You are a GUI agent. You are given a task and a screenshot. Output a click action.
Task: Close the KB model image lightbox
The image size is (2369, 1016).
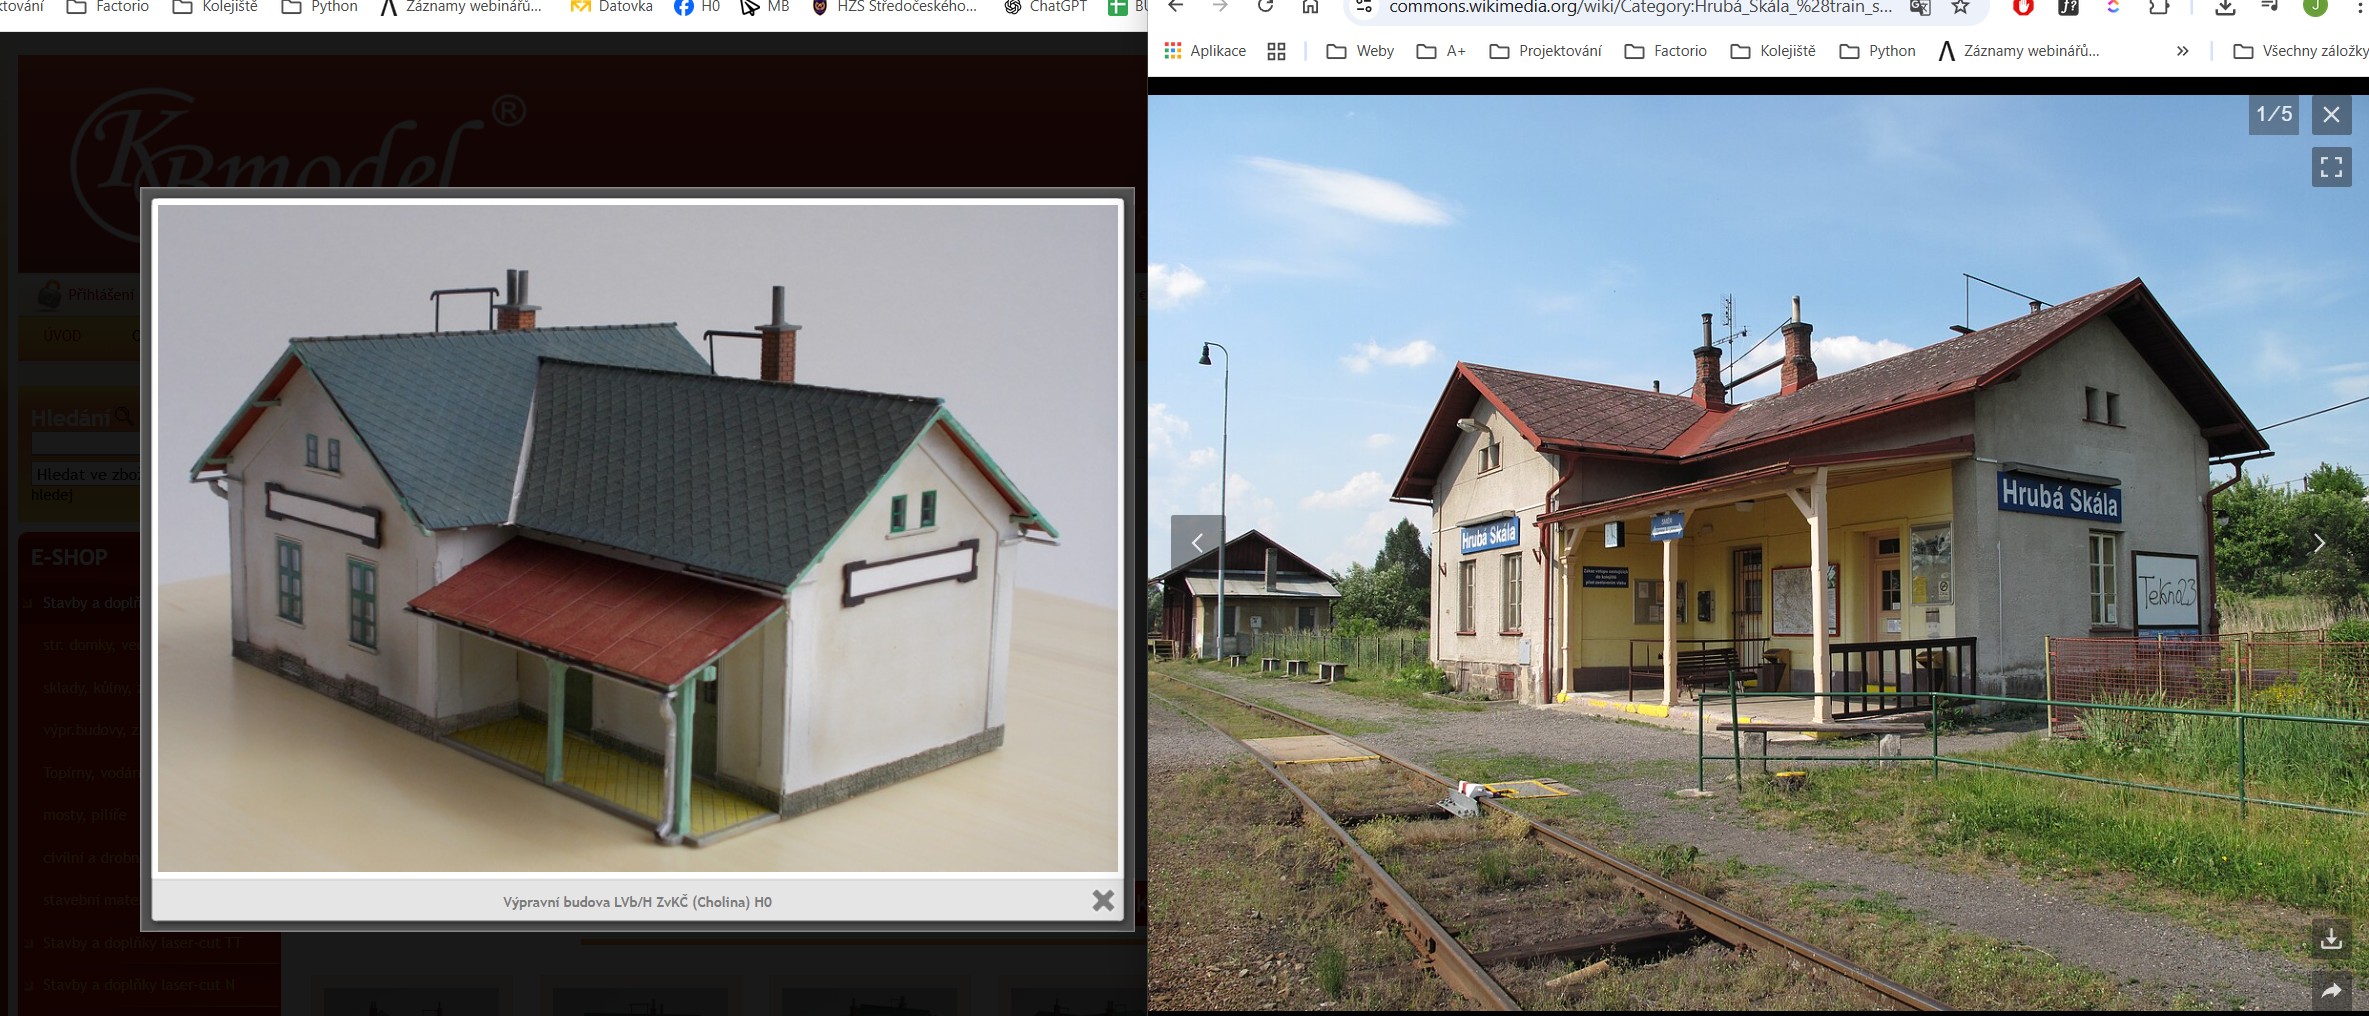tap(1102, 901)
